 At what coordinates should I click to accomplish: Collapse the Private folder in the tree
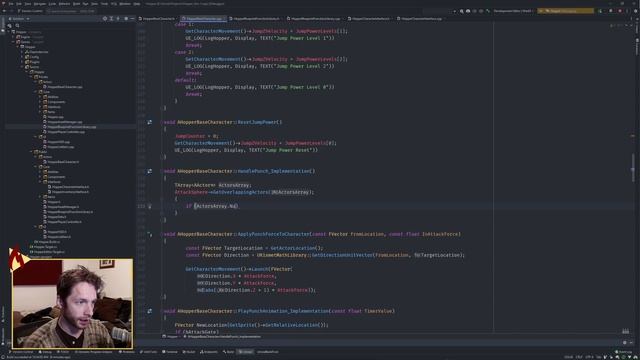coord(31,77)
